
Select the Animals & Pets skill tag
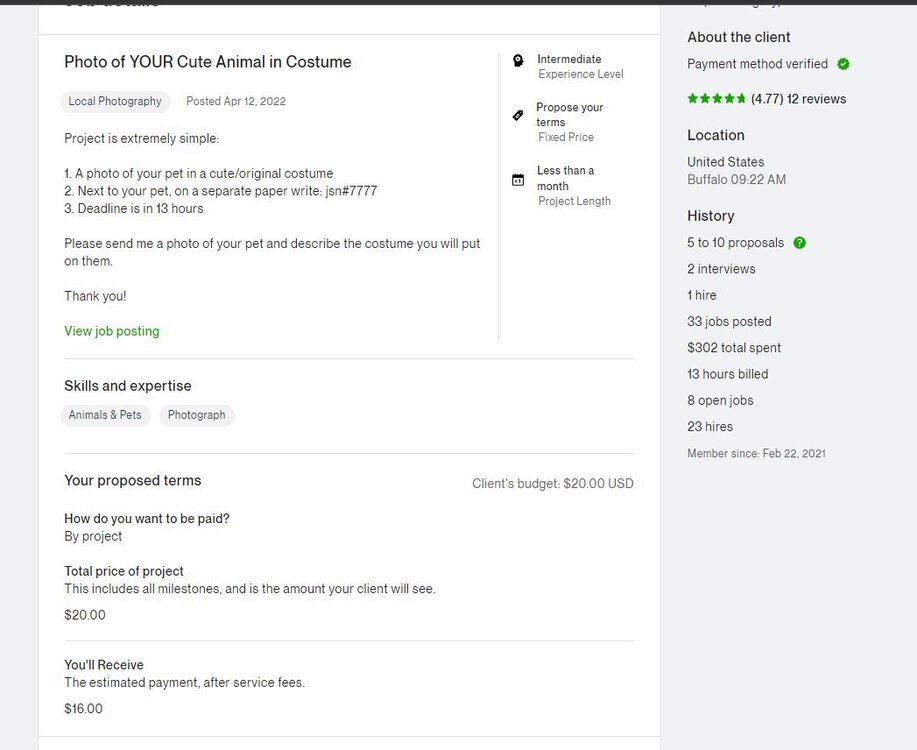pyautogui.click(x=105, y=415)
